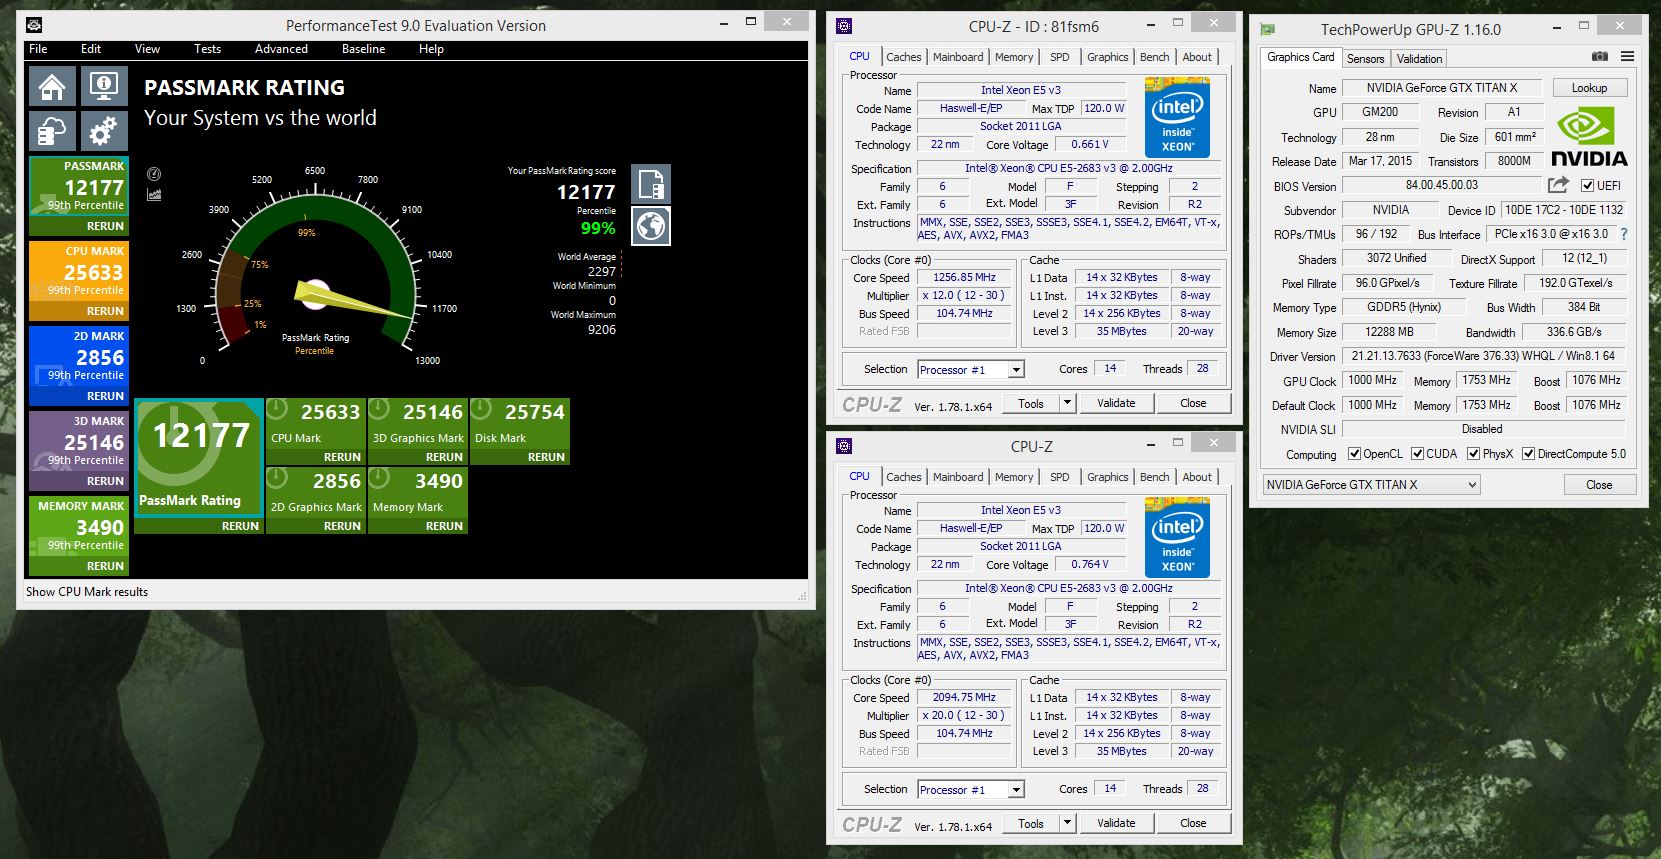
Task: Take a screenshot with GPU-Z camera icon
Action: coord(1600,57)
